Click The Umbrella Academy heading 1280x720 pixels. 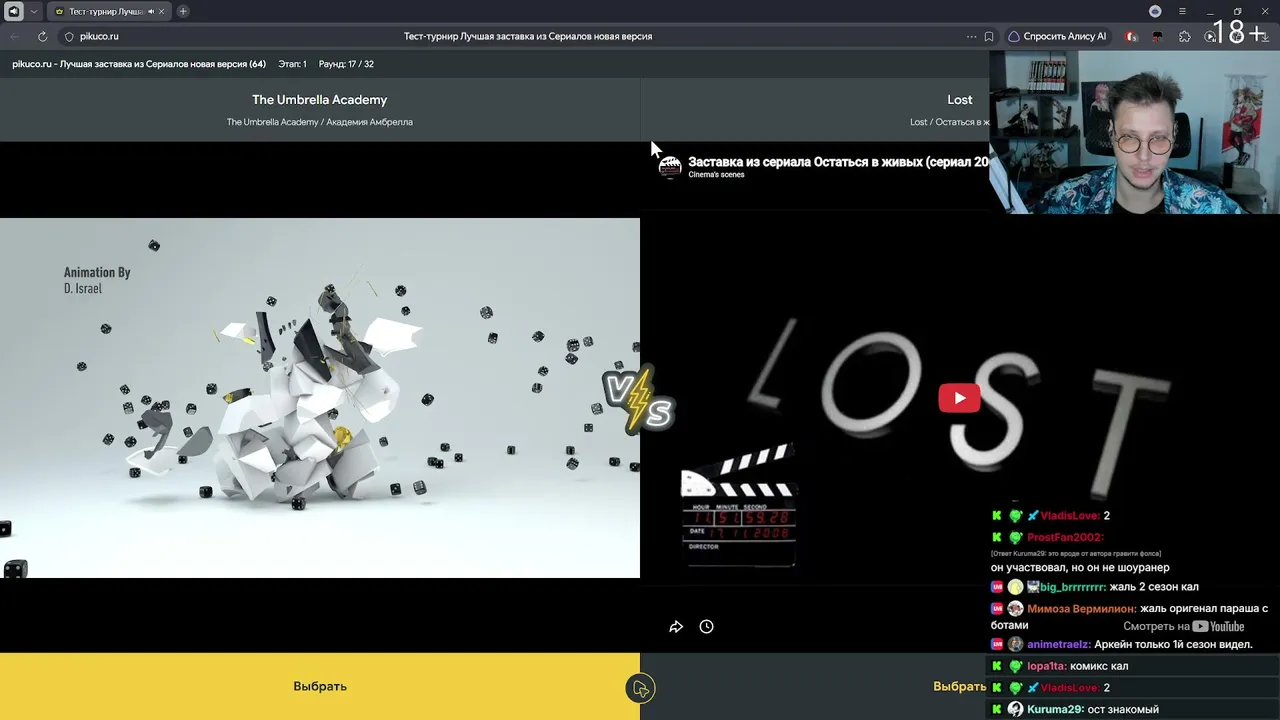tap(320, 100)
